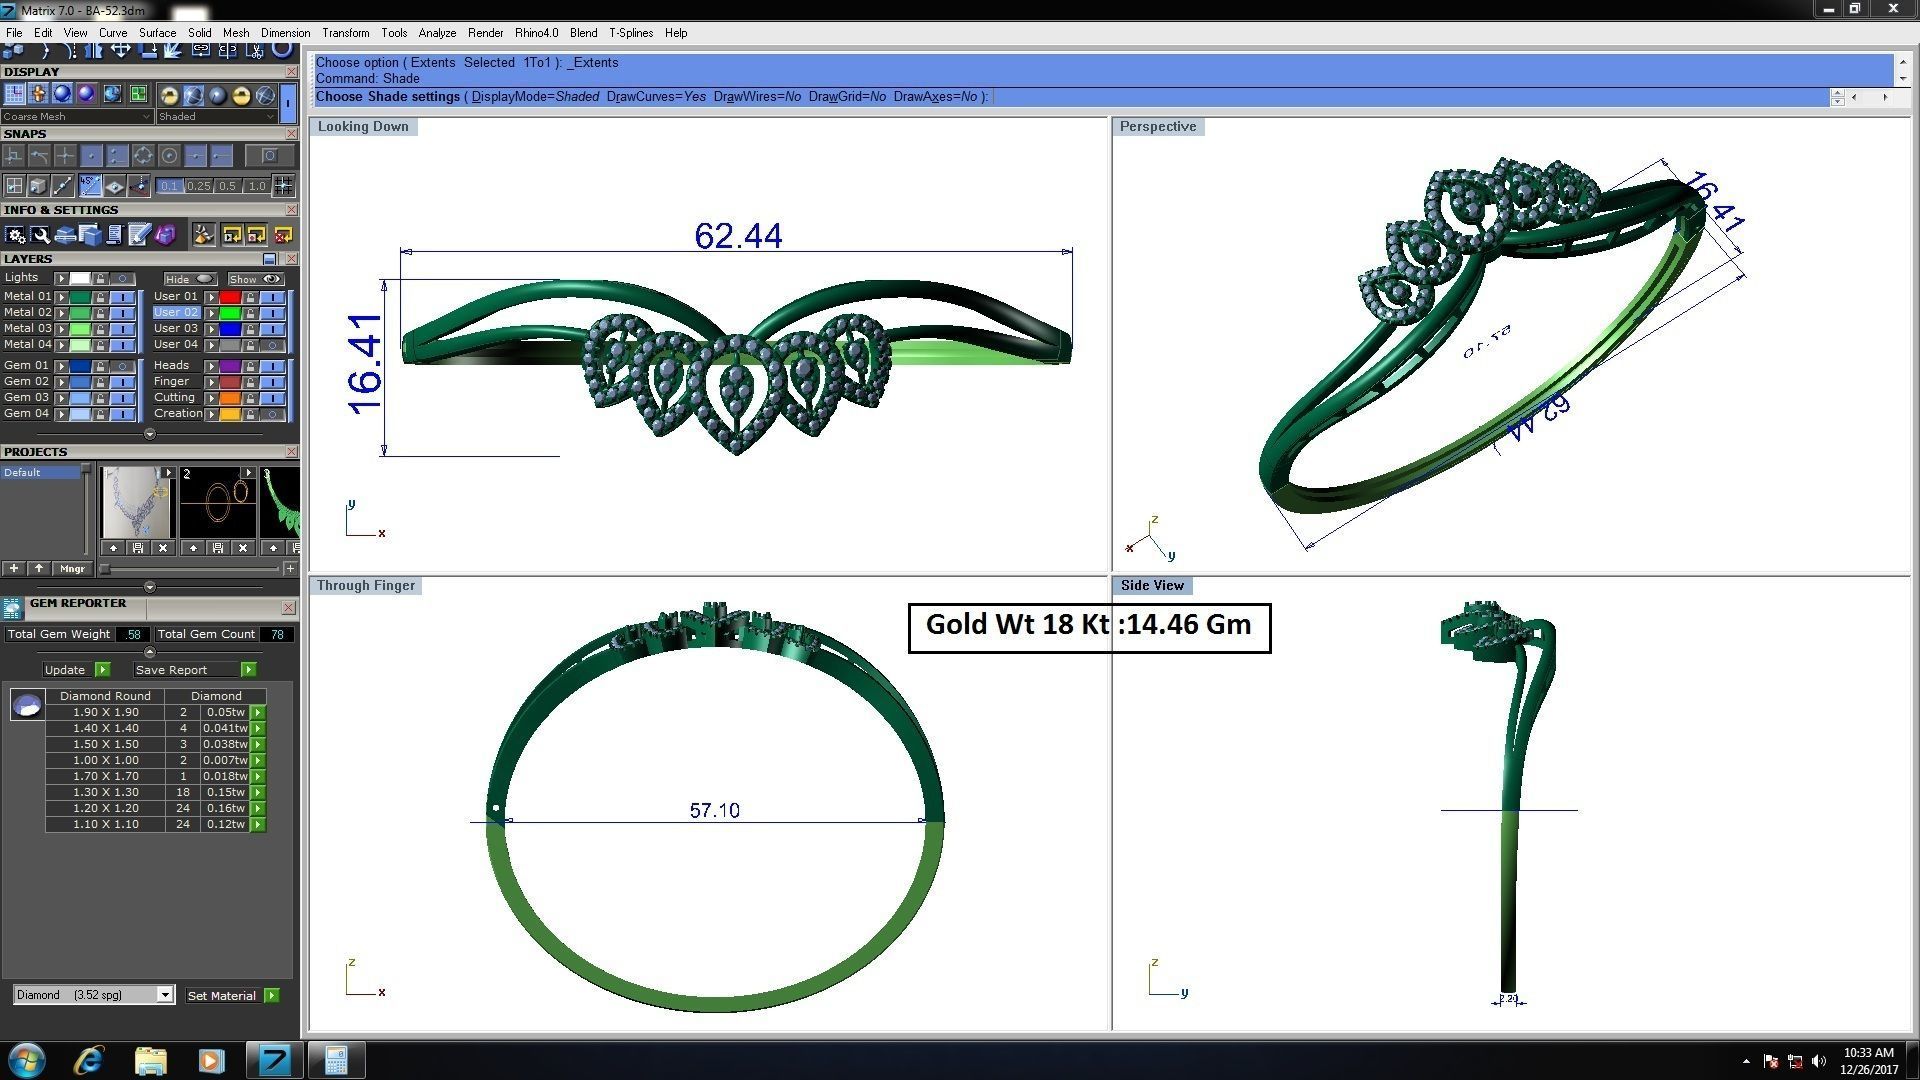Viewport: 1920px width, 1080px height.
Task: Click Hide layers button
Action: 190,279
